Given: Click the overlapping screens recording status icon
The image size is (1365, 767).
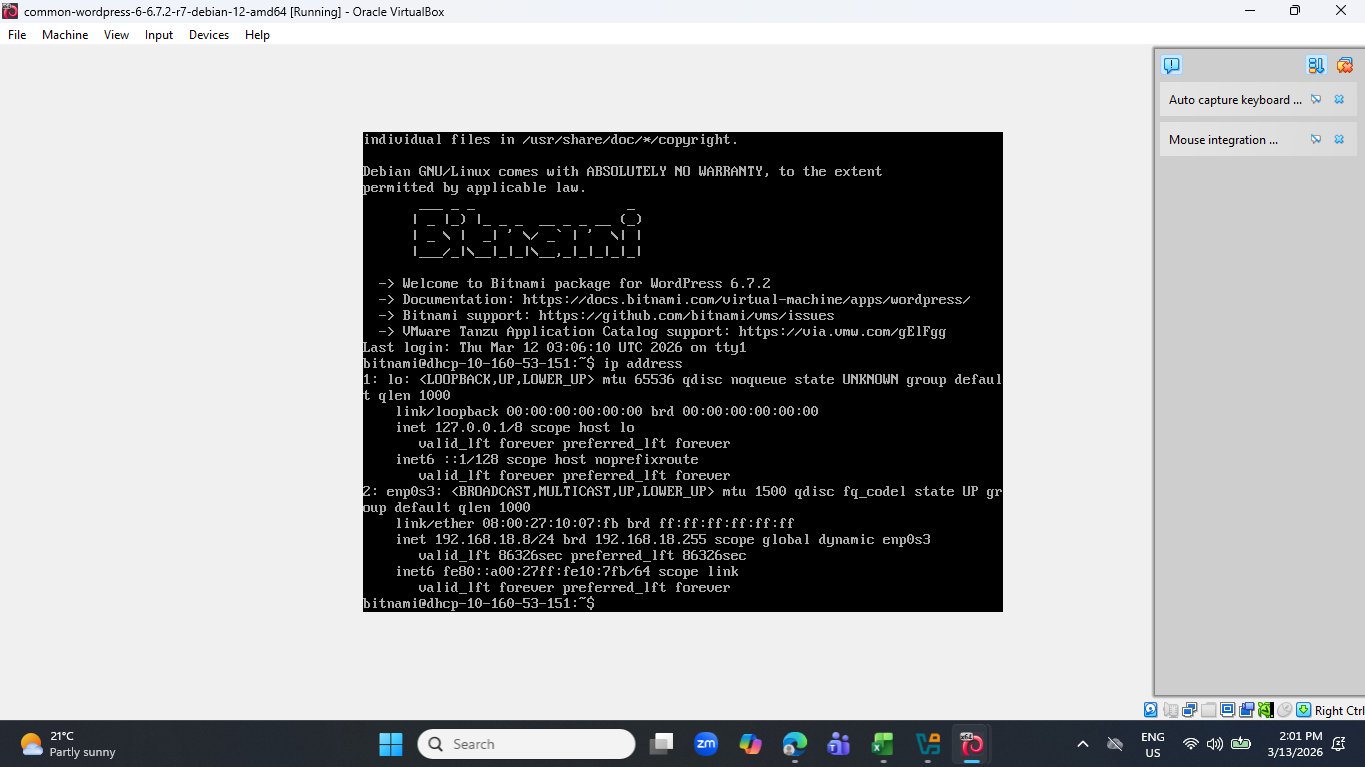Looking at the screenshot, I should point(1246,710).
